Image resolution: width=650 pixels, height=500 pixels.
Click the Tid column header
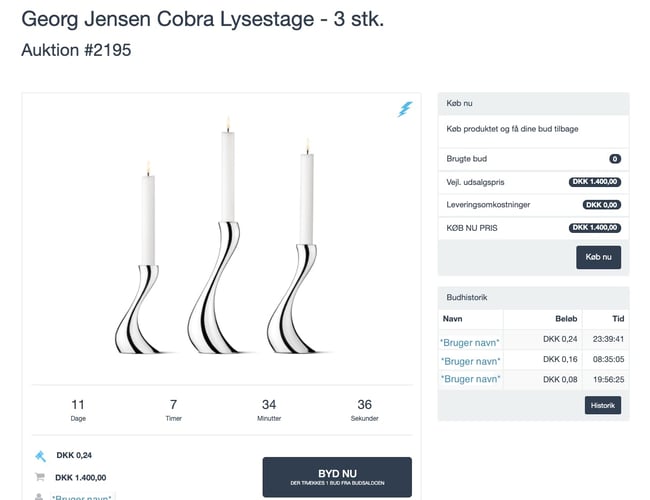(618, 319)
